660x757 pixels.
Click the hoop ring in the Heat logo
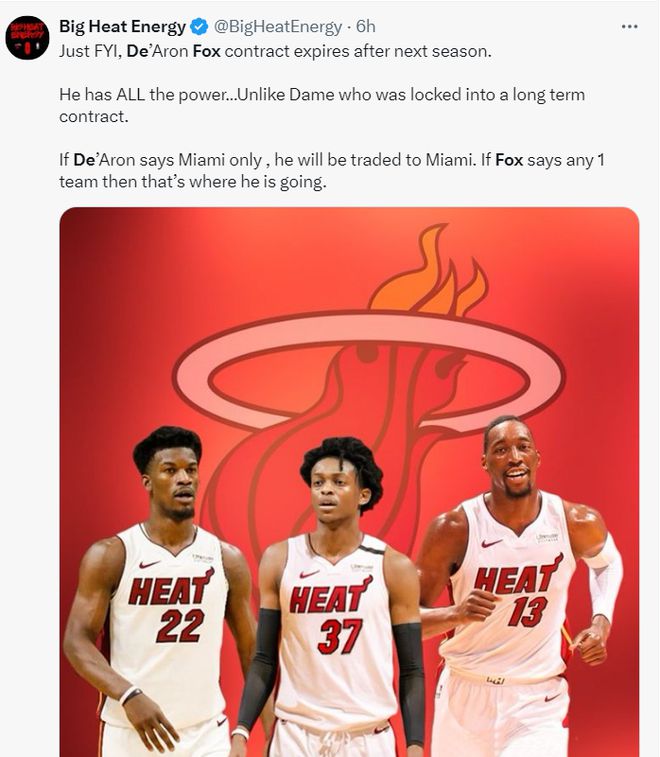(368, 369)
